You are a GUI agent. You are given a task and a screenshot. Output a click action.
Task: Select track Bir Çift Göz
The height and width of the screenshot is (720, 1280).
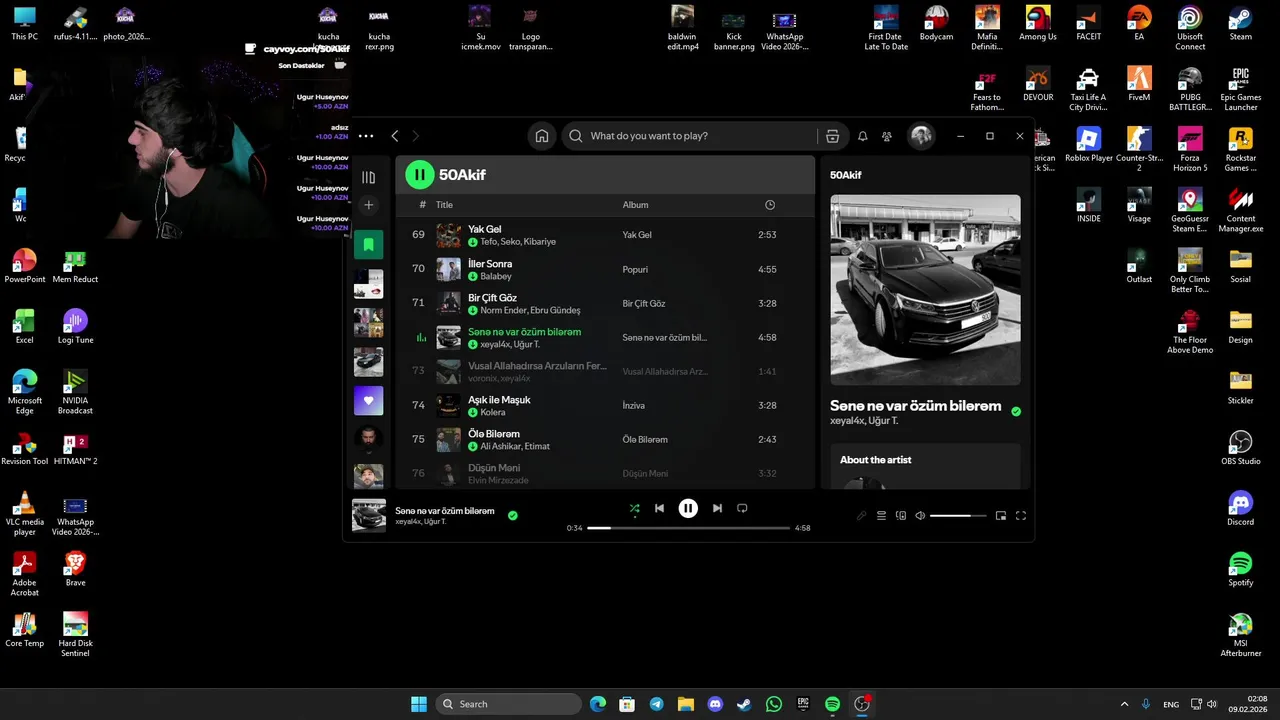coord(605,303)
